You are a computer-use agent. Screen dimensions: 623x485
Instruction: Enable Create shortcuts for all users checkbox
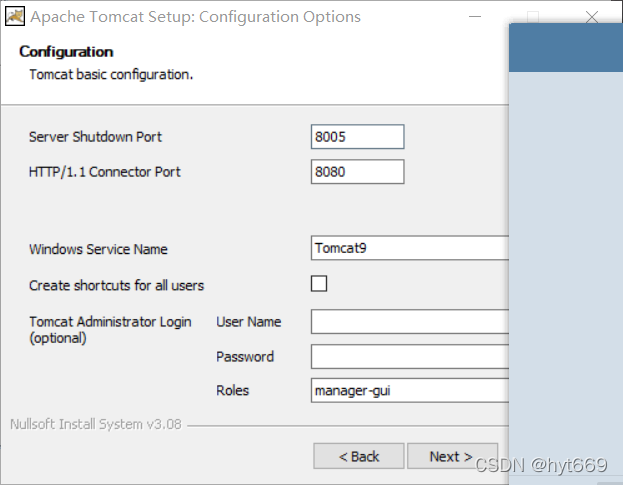coord(319,284)
